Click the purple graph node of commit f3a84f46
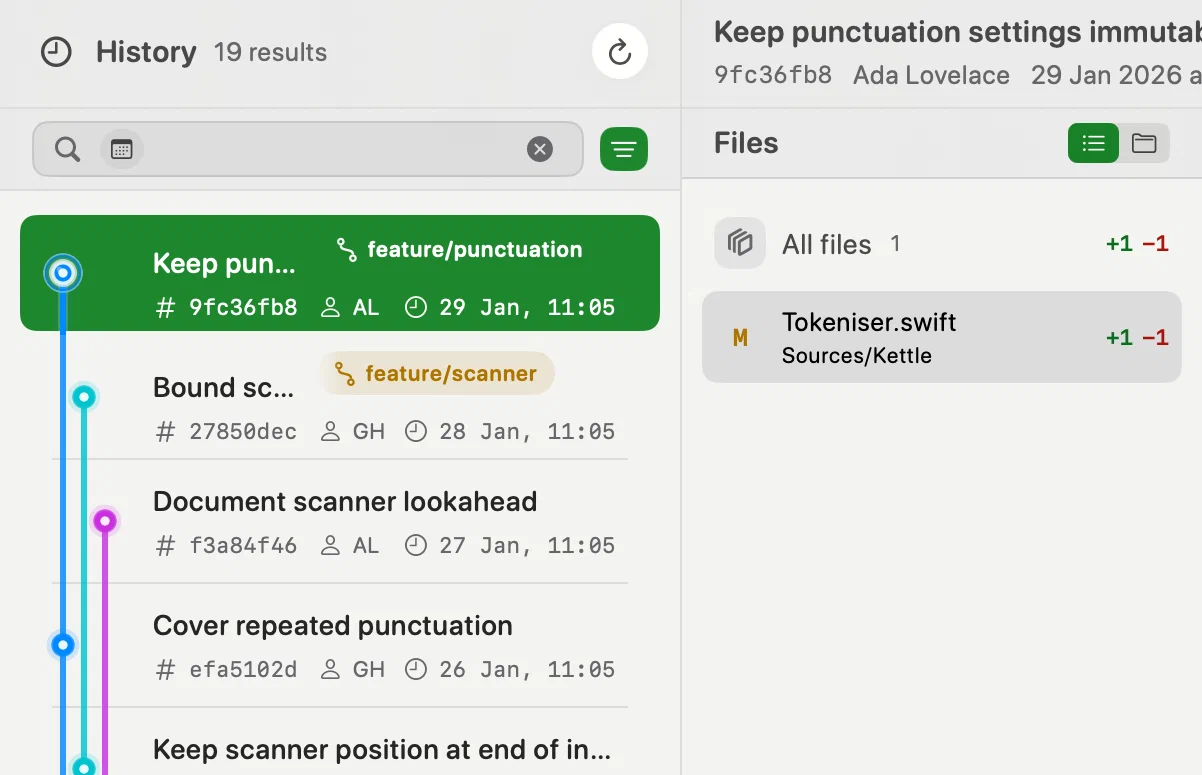This screenshot has width=1202, height=775. pyautogui.click(x=105, y=521)
